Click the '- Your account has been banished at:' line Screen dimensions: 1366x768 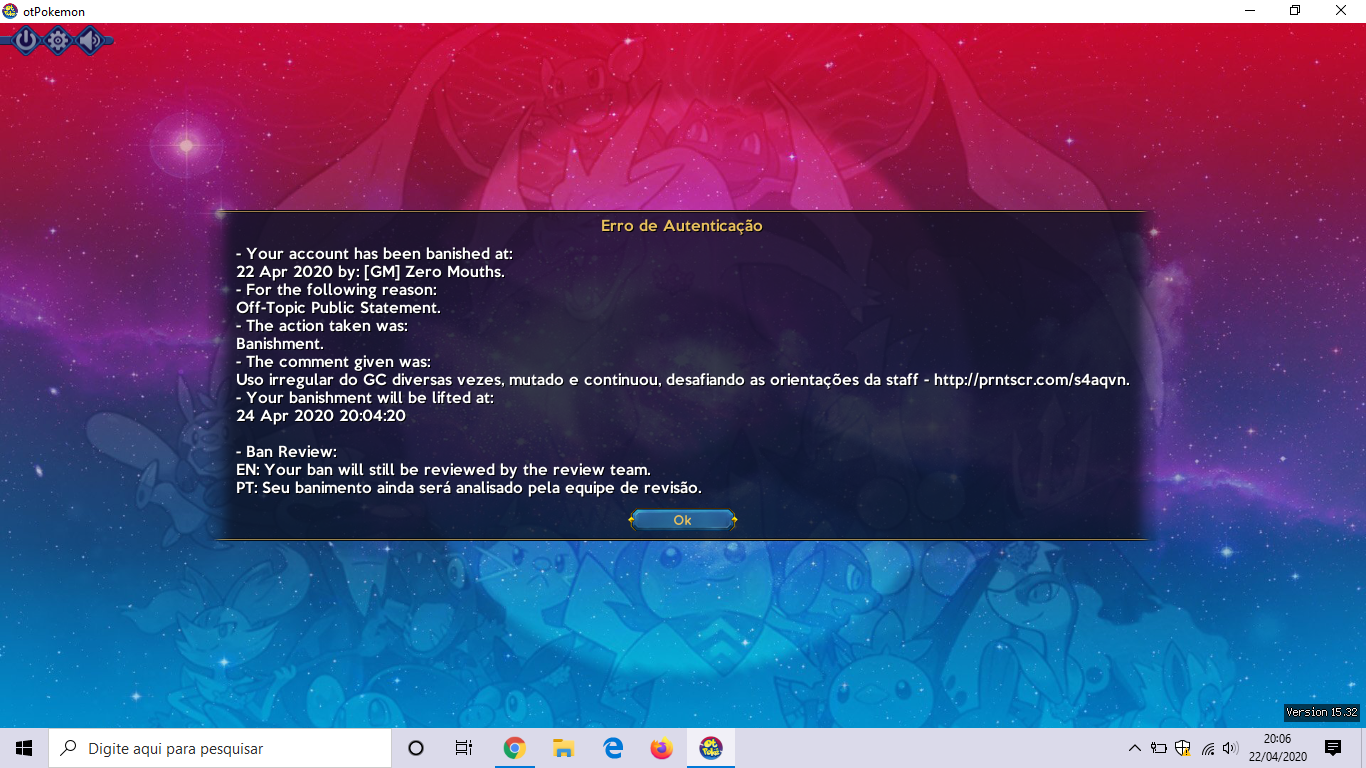[374, 254]
